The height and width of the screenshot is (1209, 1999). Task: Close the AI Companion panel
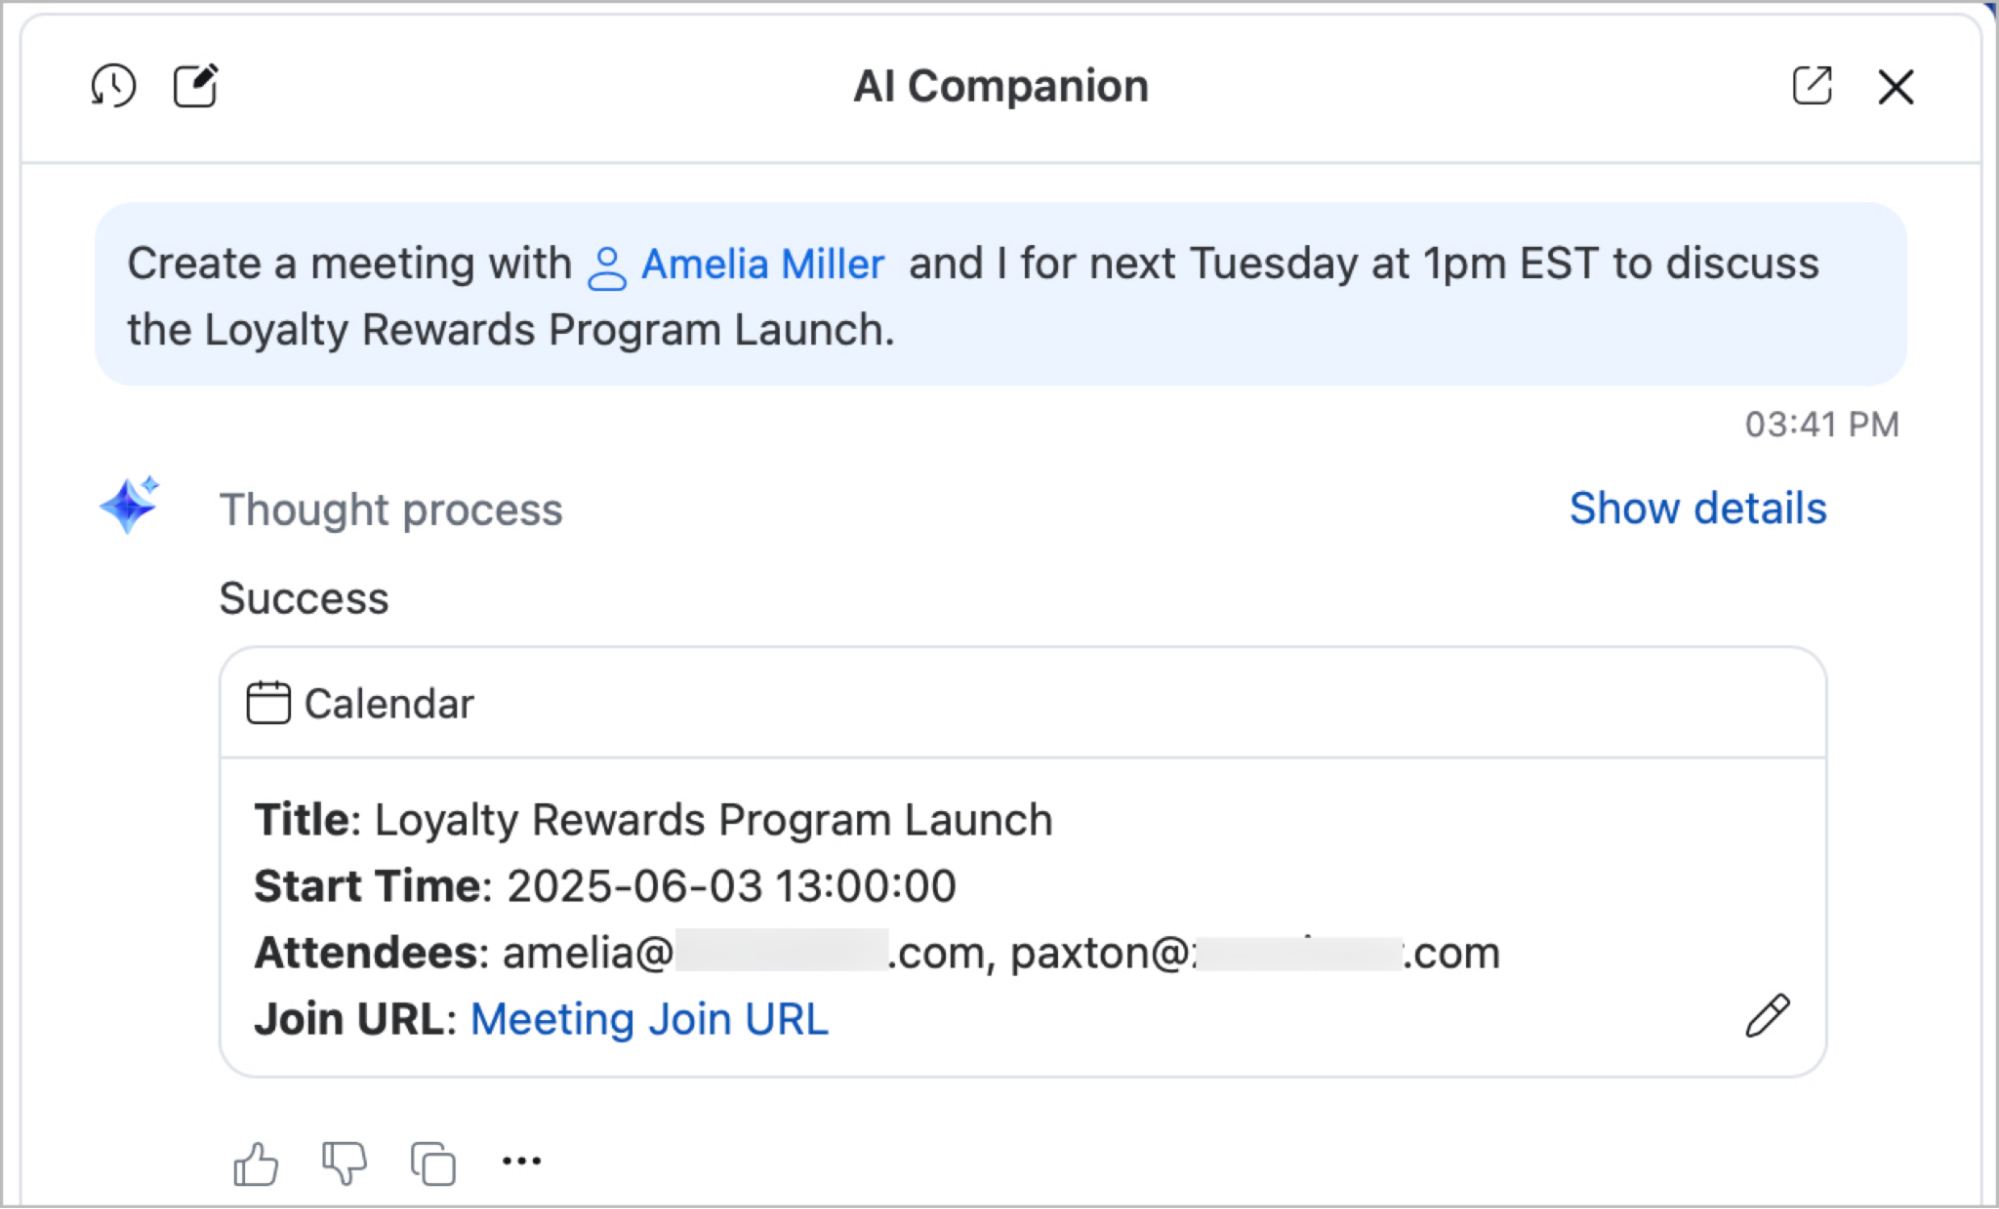(x=1895, y=87)
